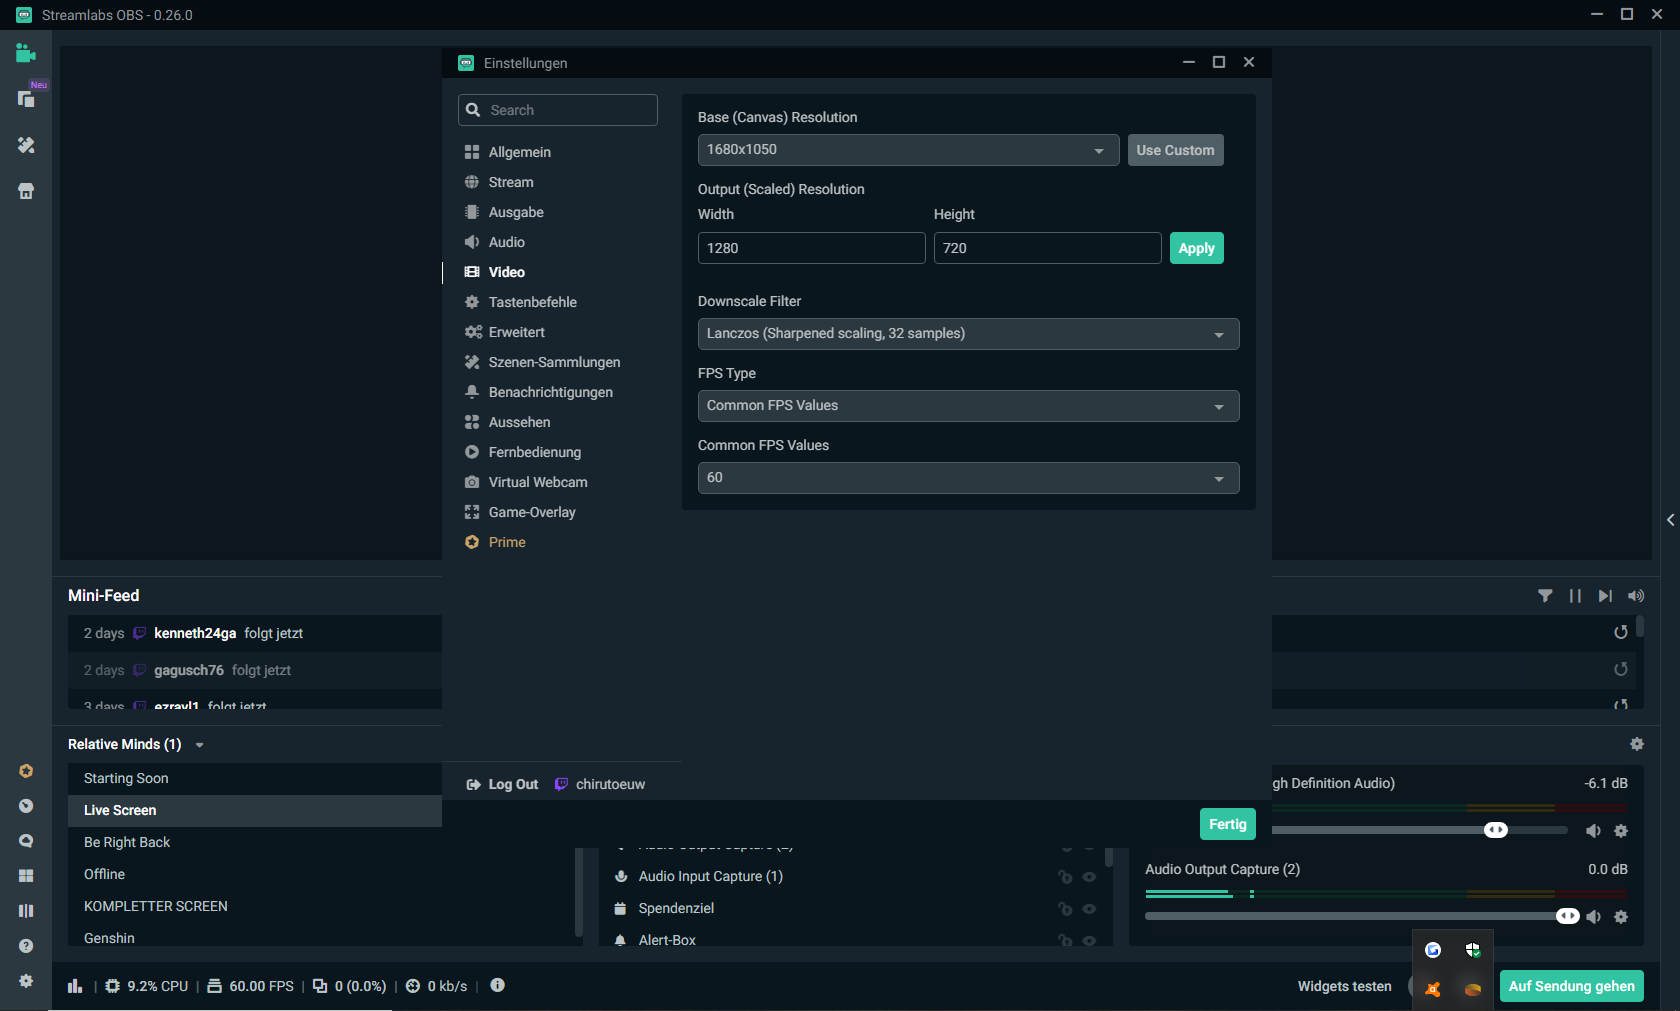Open the FPS Type dropdown
This screenshot has height=1011, width=1680.
click(x=968, y=406)
